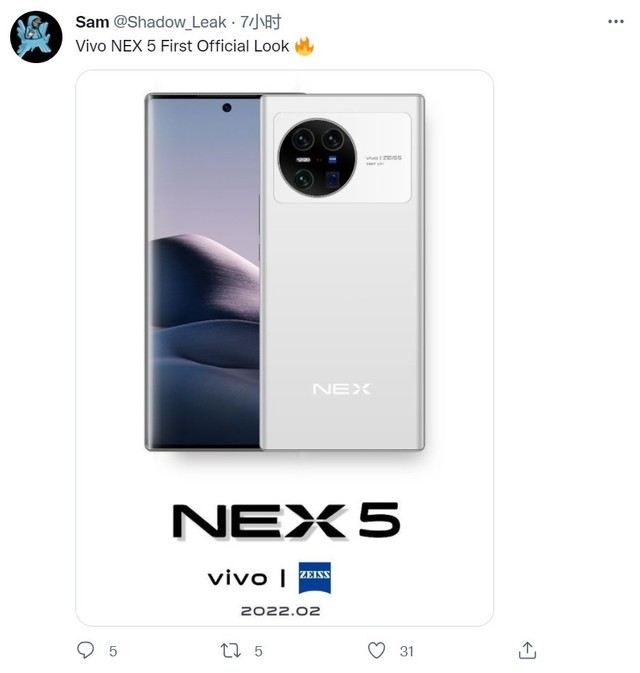Viewport: 640px width, 673px height.
Task: Open the display name "Sam" link
Action: click(x=93, y=22)
